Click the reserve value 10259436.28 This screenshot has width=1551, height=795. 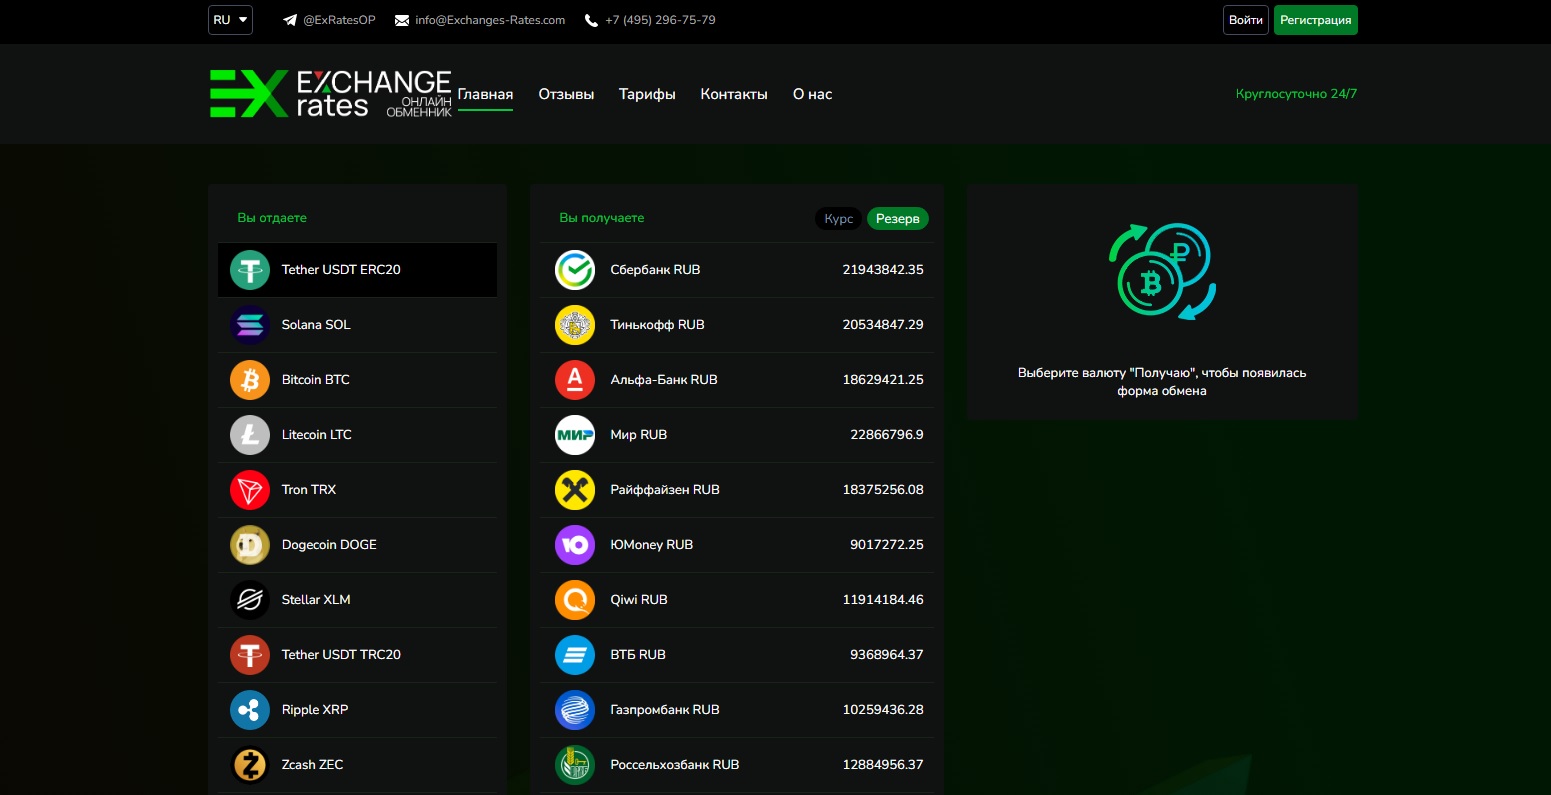883,710
